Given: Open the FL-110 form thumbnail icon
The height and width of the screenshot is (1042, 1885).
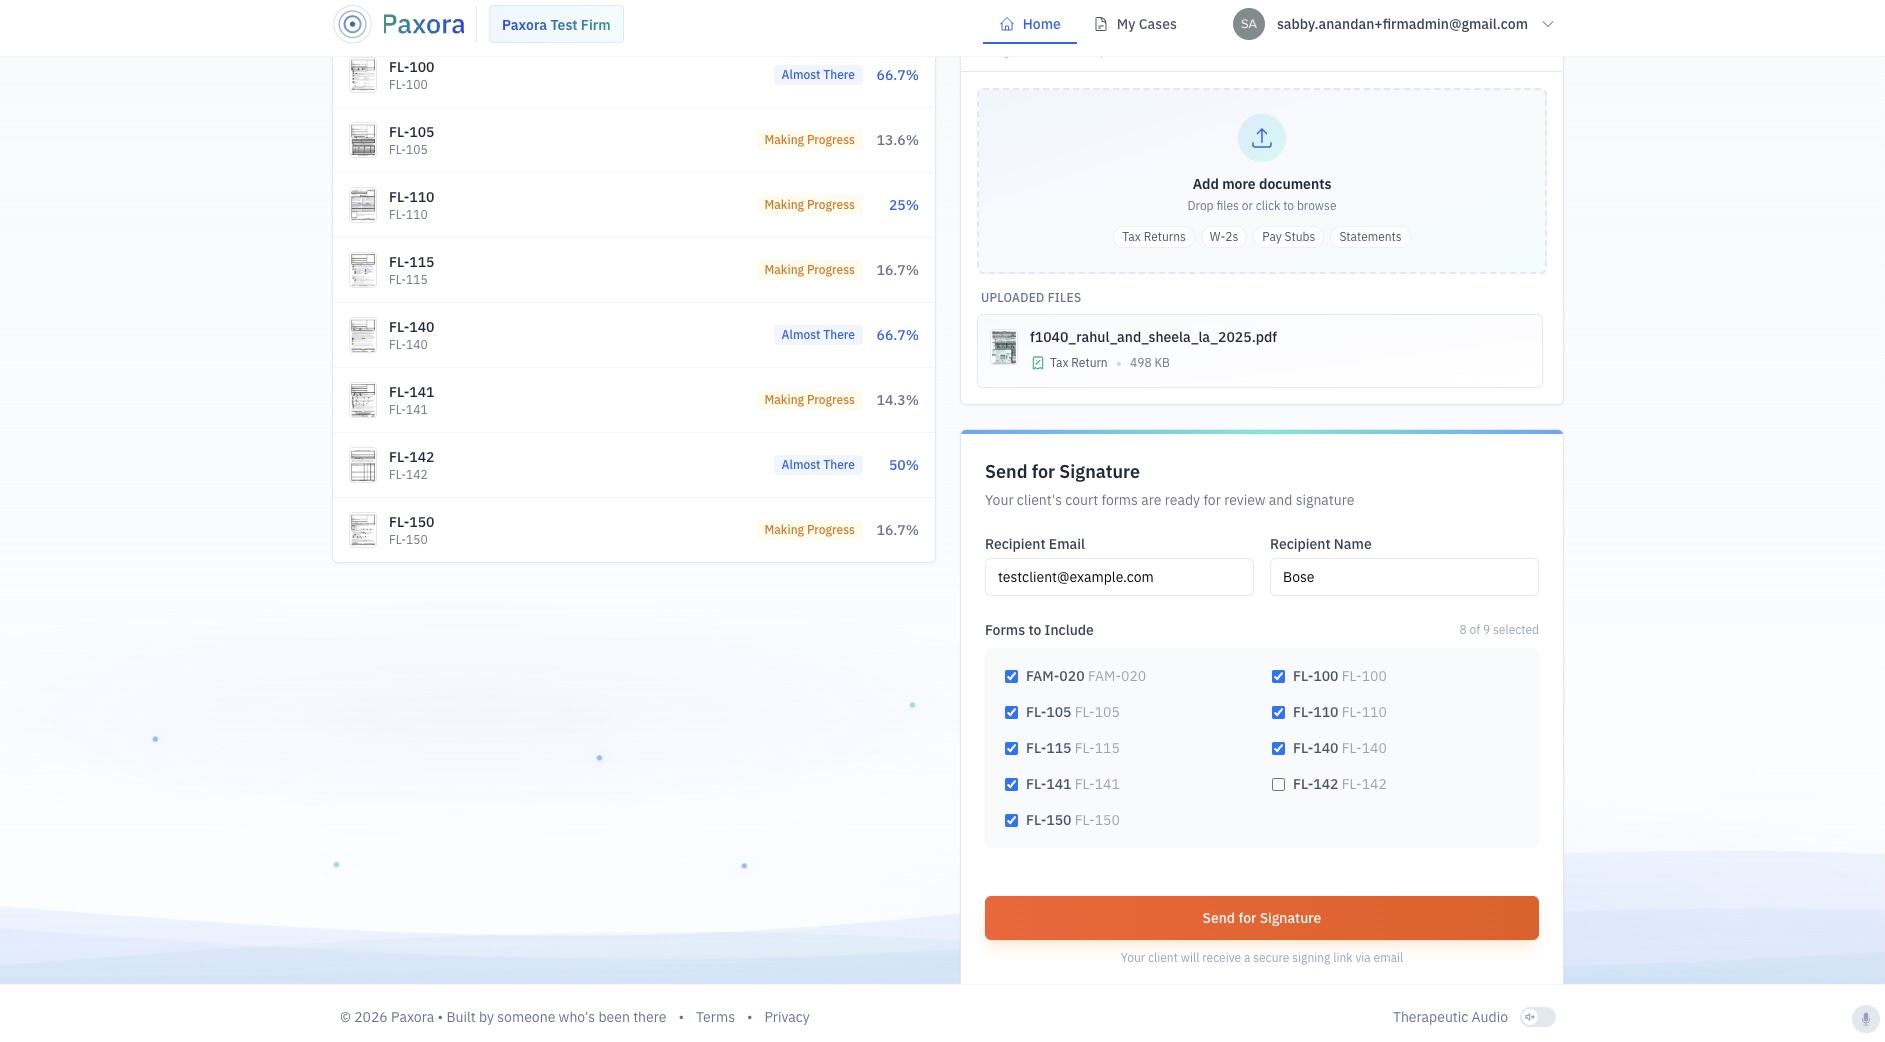Looking at the screenshot, I should pyautogui.click(x=363, y=205).
